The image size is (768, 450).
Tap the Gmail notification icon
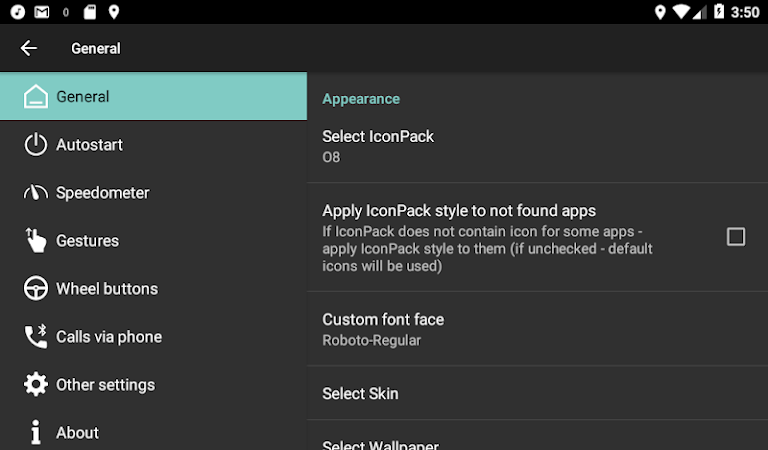[41, 12]
